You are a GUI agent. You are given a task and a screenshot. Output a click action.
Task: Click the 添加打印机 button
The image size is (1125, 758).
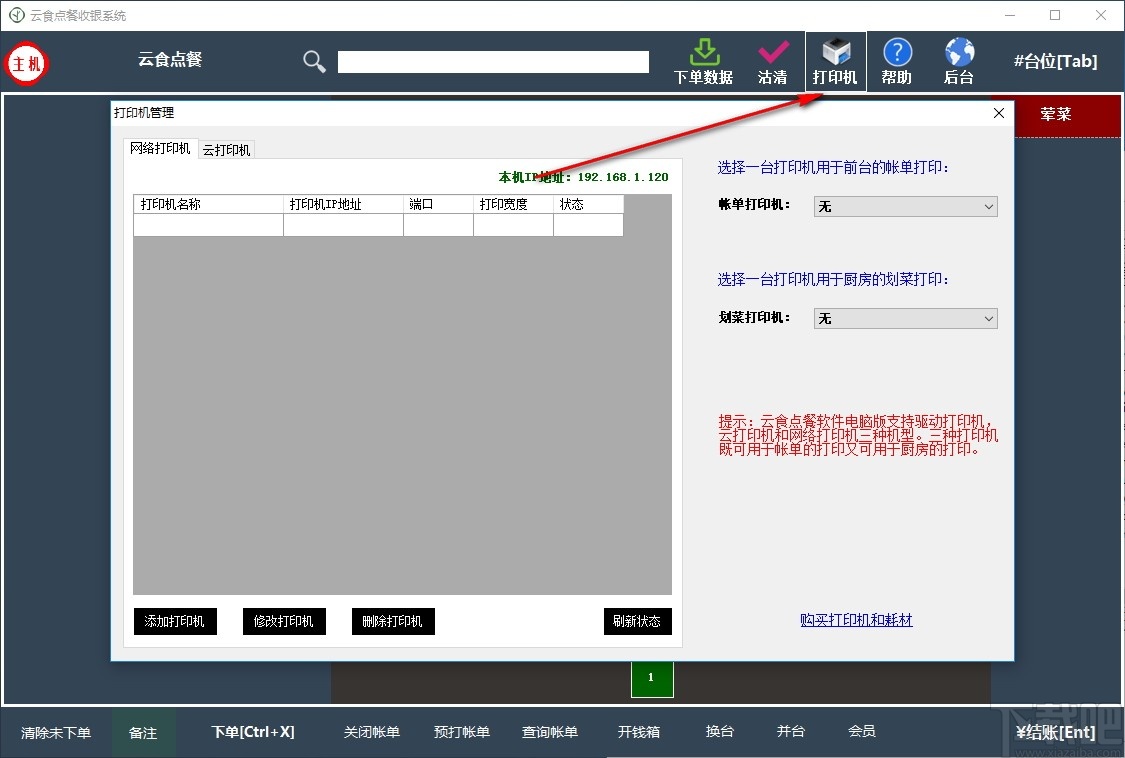click(x=174, y=621)
